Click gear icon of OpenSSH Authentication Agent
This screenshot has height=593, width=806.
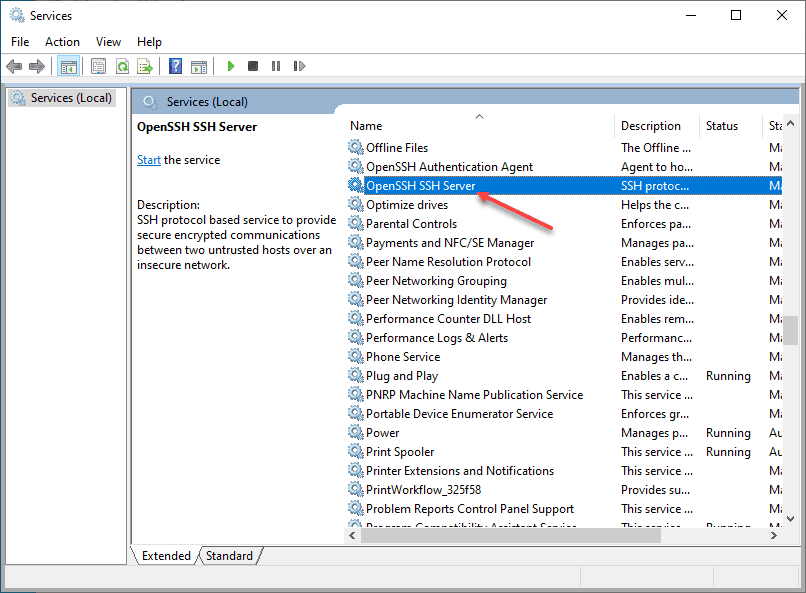356,166
